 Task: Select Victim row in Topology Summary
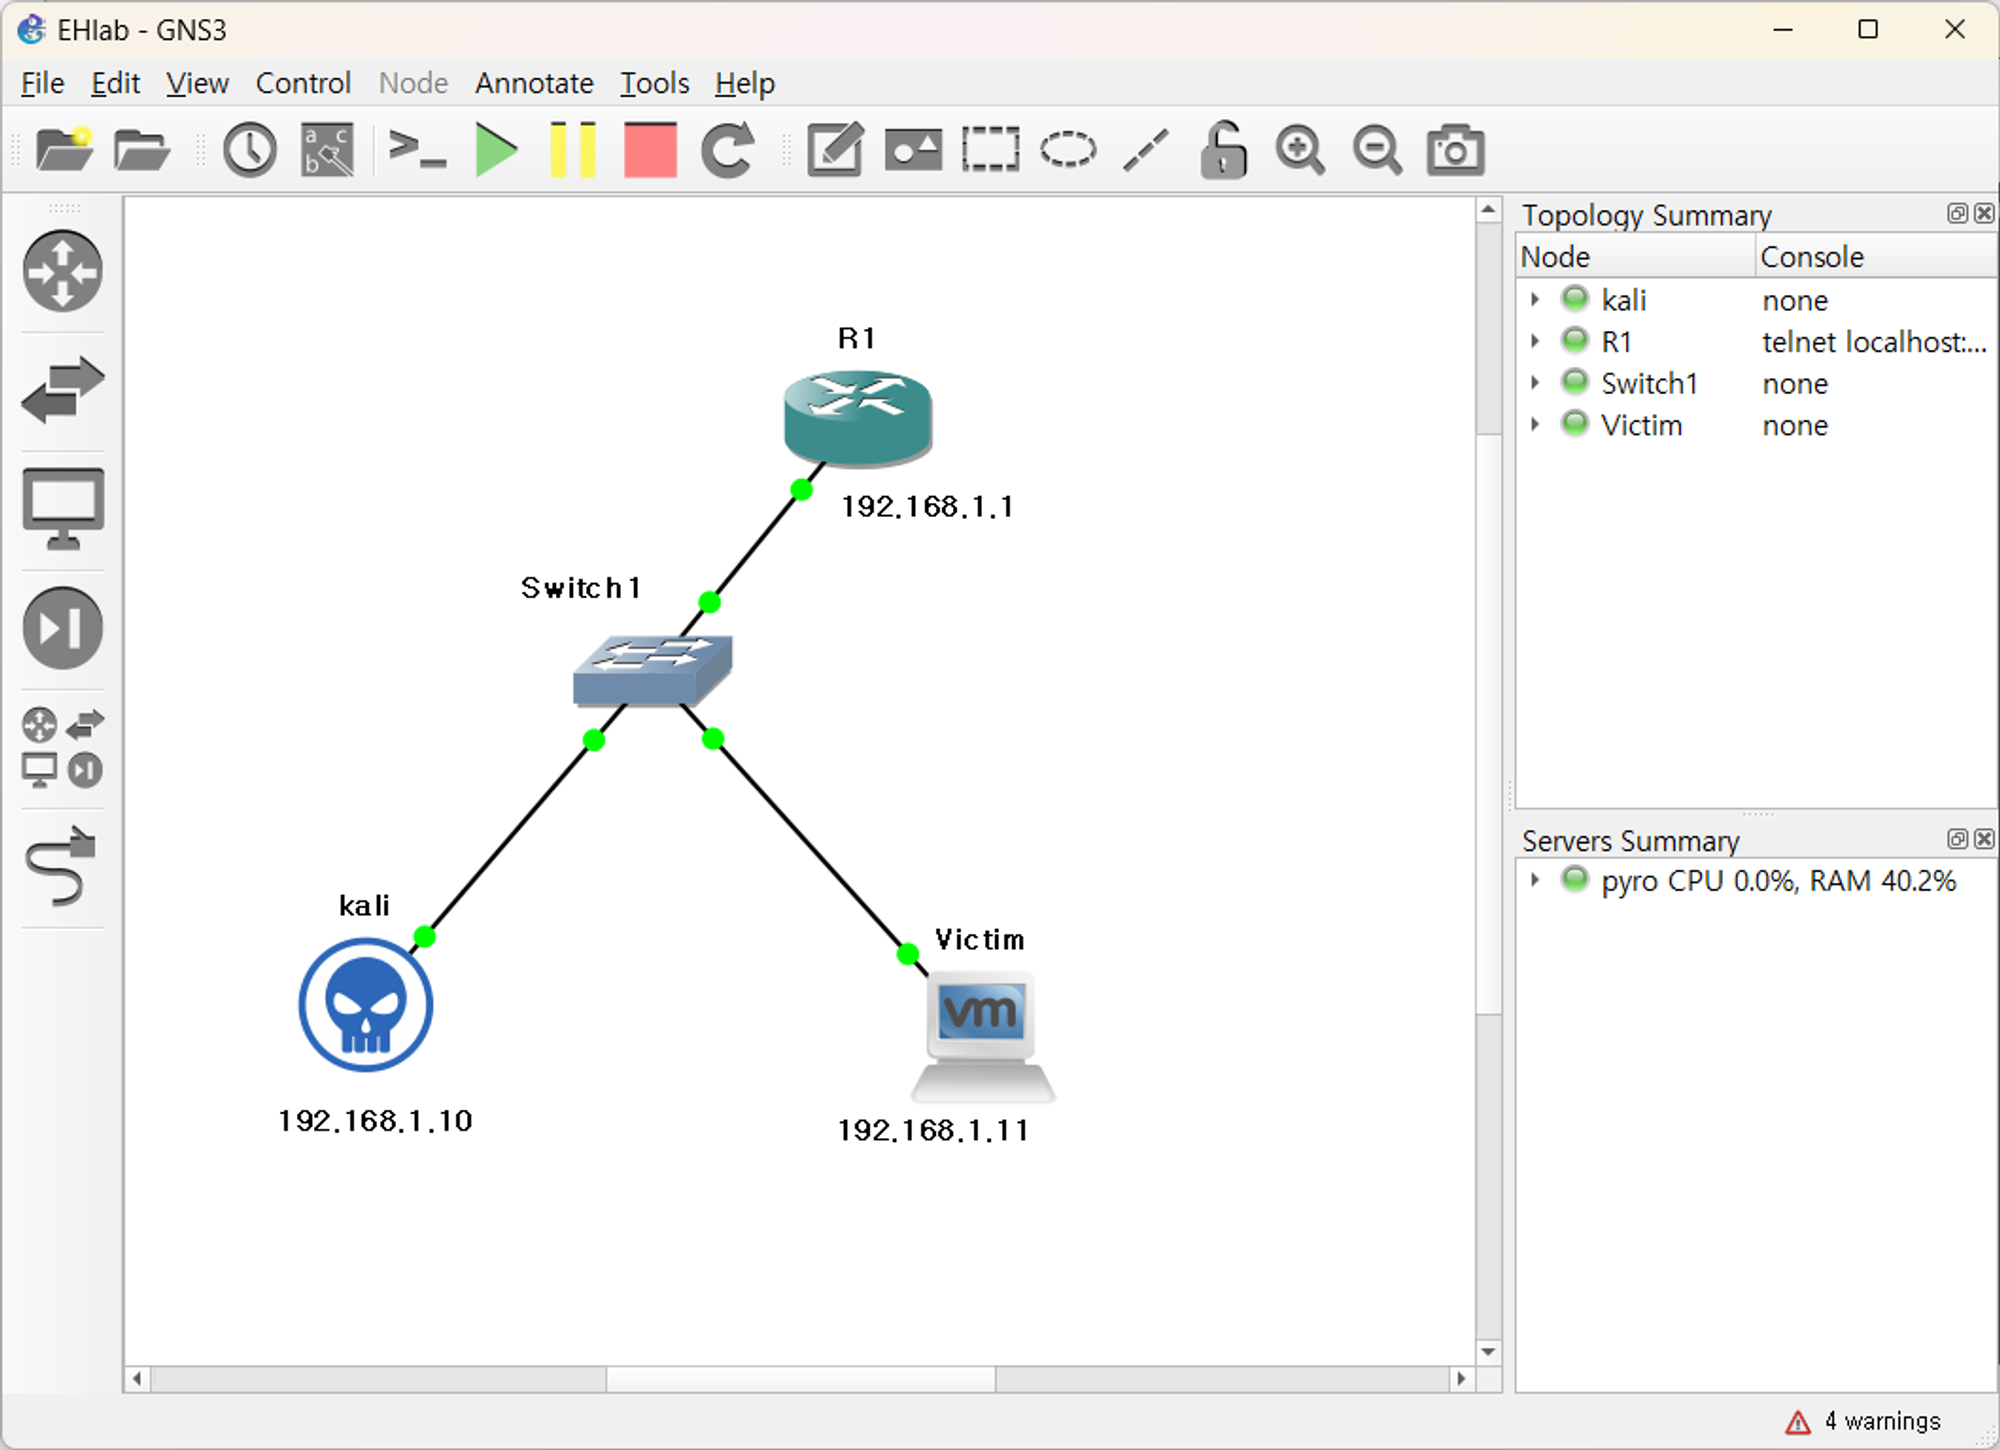1756,425
